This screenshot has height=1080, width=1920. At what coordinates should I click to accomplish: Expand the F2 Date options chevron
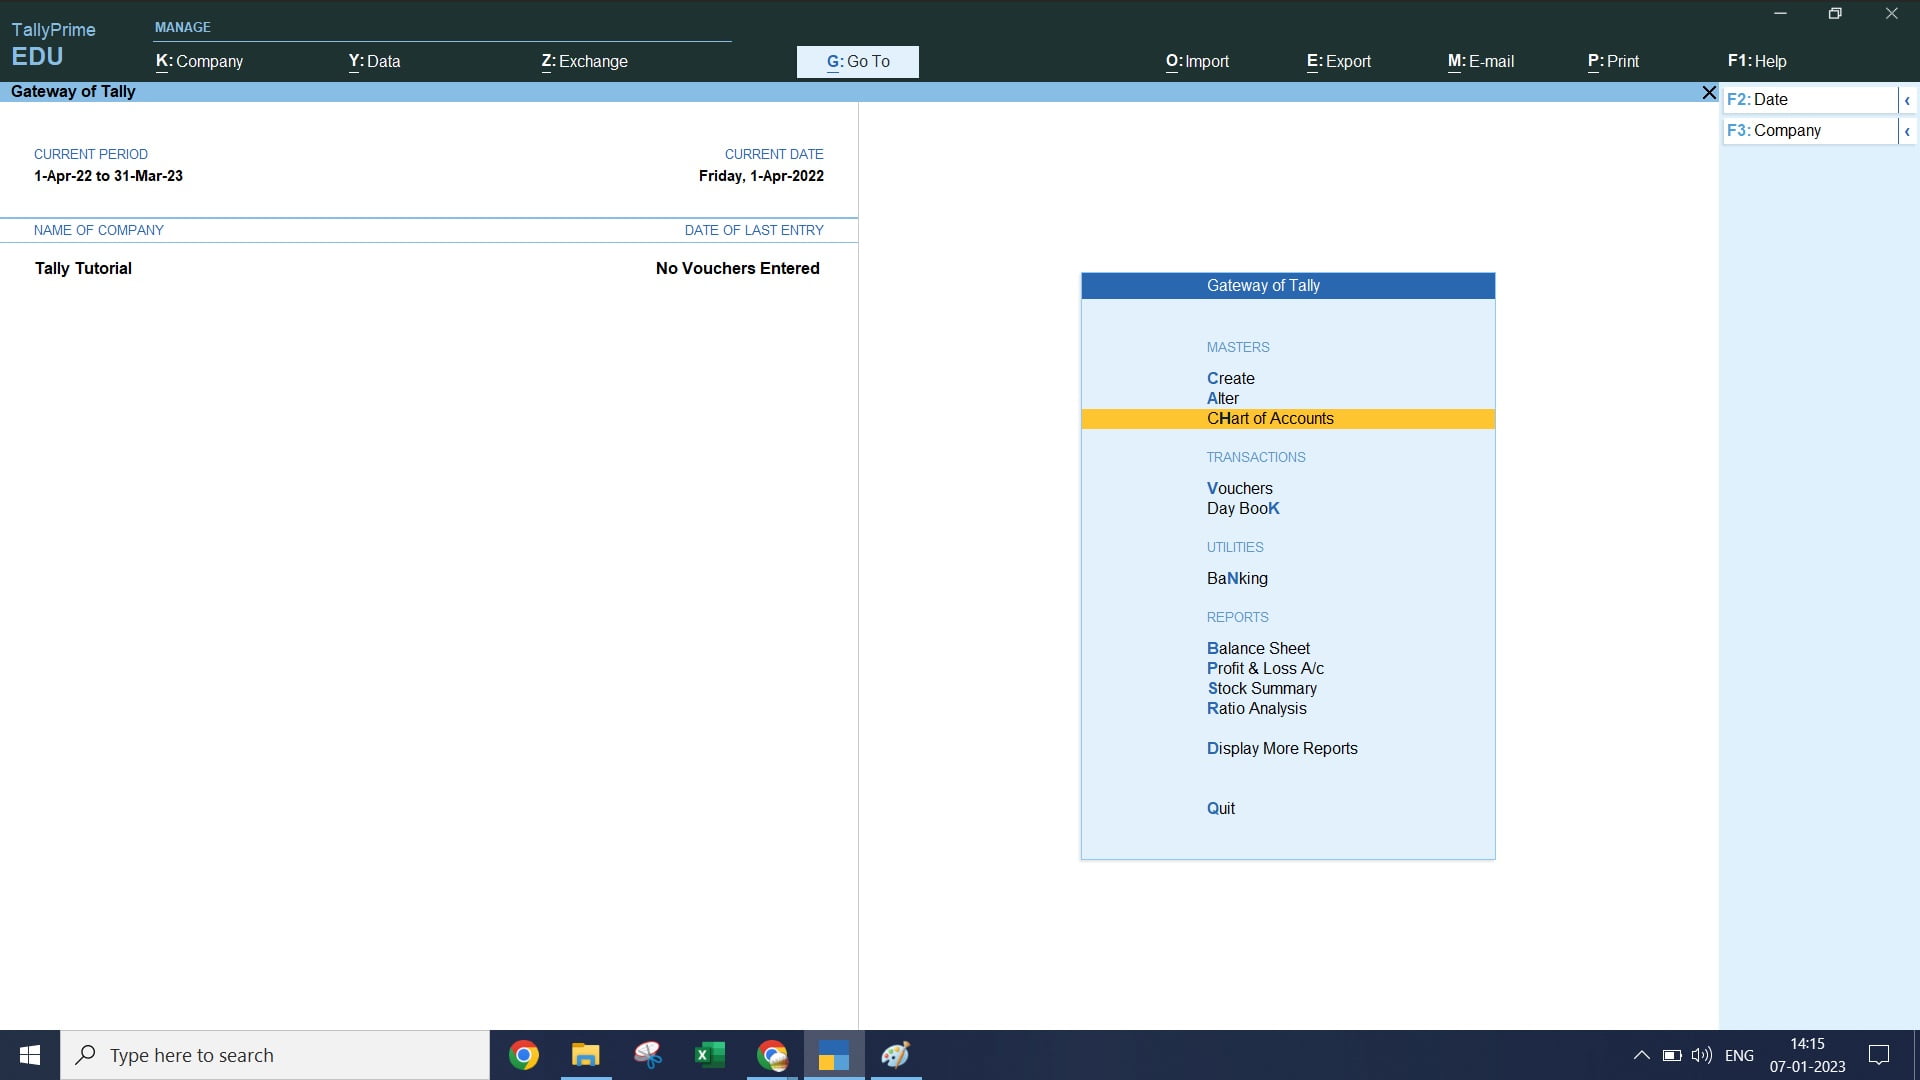(x=1907, y=100)
